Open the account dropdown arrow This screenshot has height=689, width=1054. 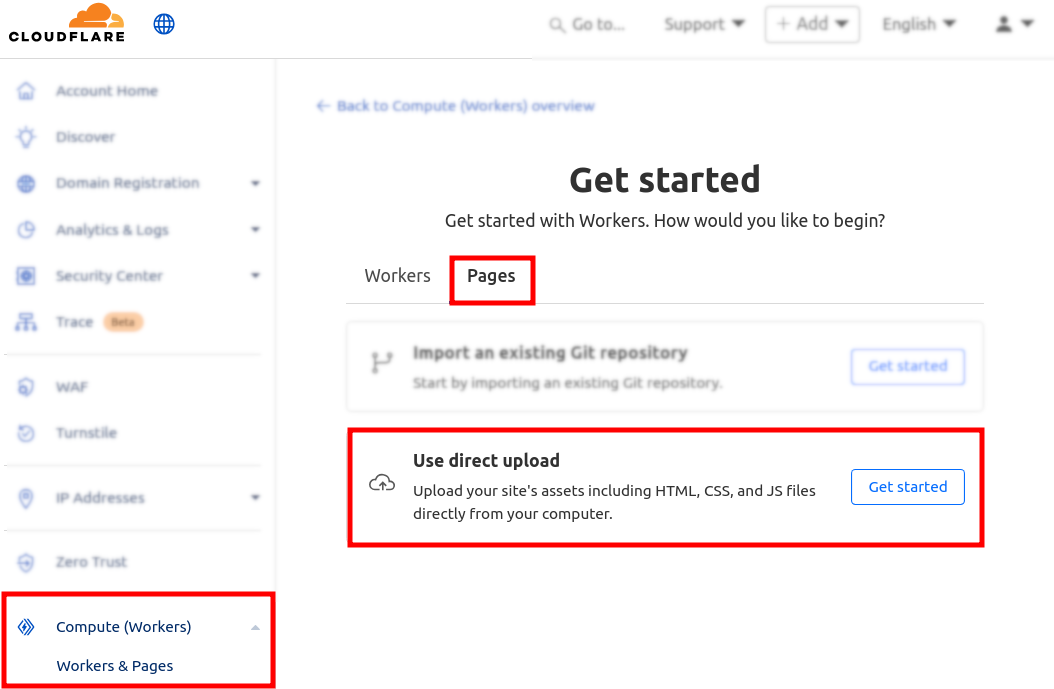(1027, 24)
